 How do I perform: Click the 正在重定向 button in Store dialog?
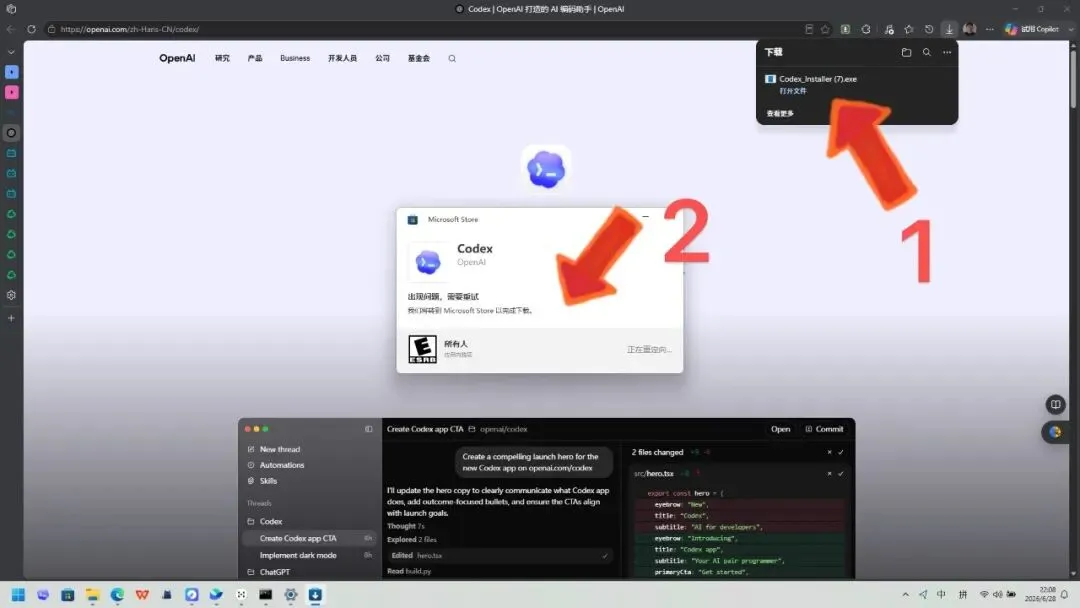649,350
